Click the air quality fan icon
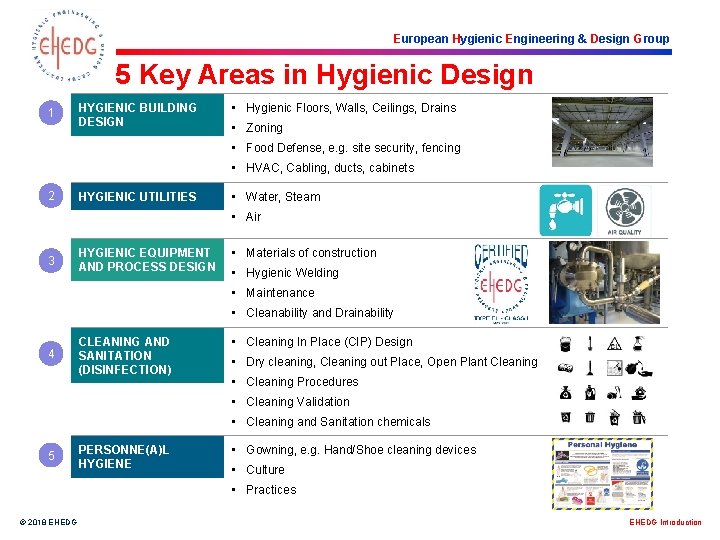 tap(624, 210)
